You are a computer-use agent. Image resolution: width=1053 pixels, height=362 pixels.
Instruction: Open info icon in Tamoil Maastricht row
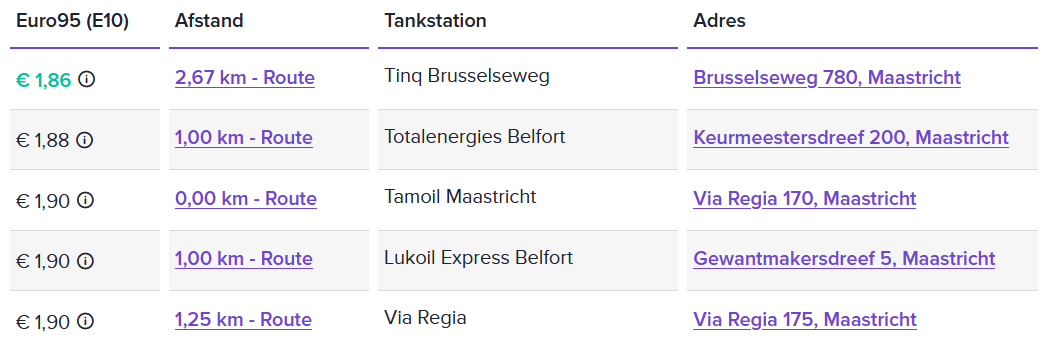point(85,200)
